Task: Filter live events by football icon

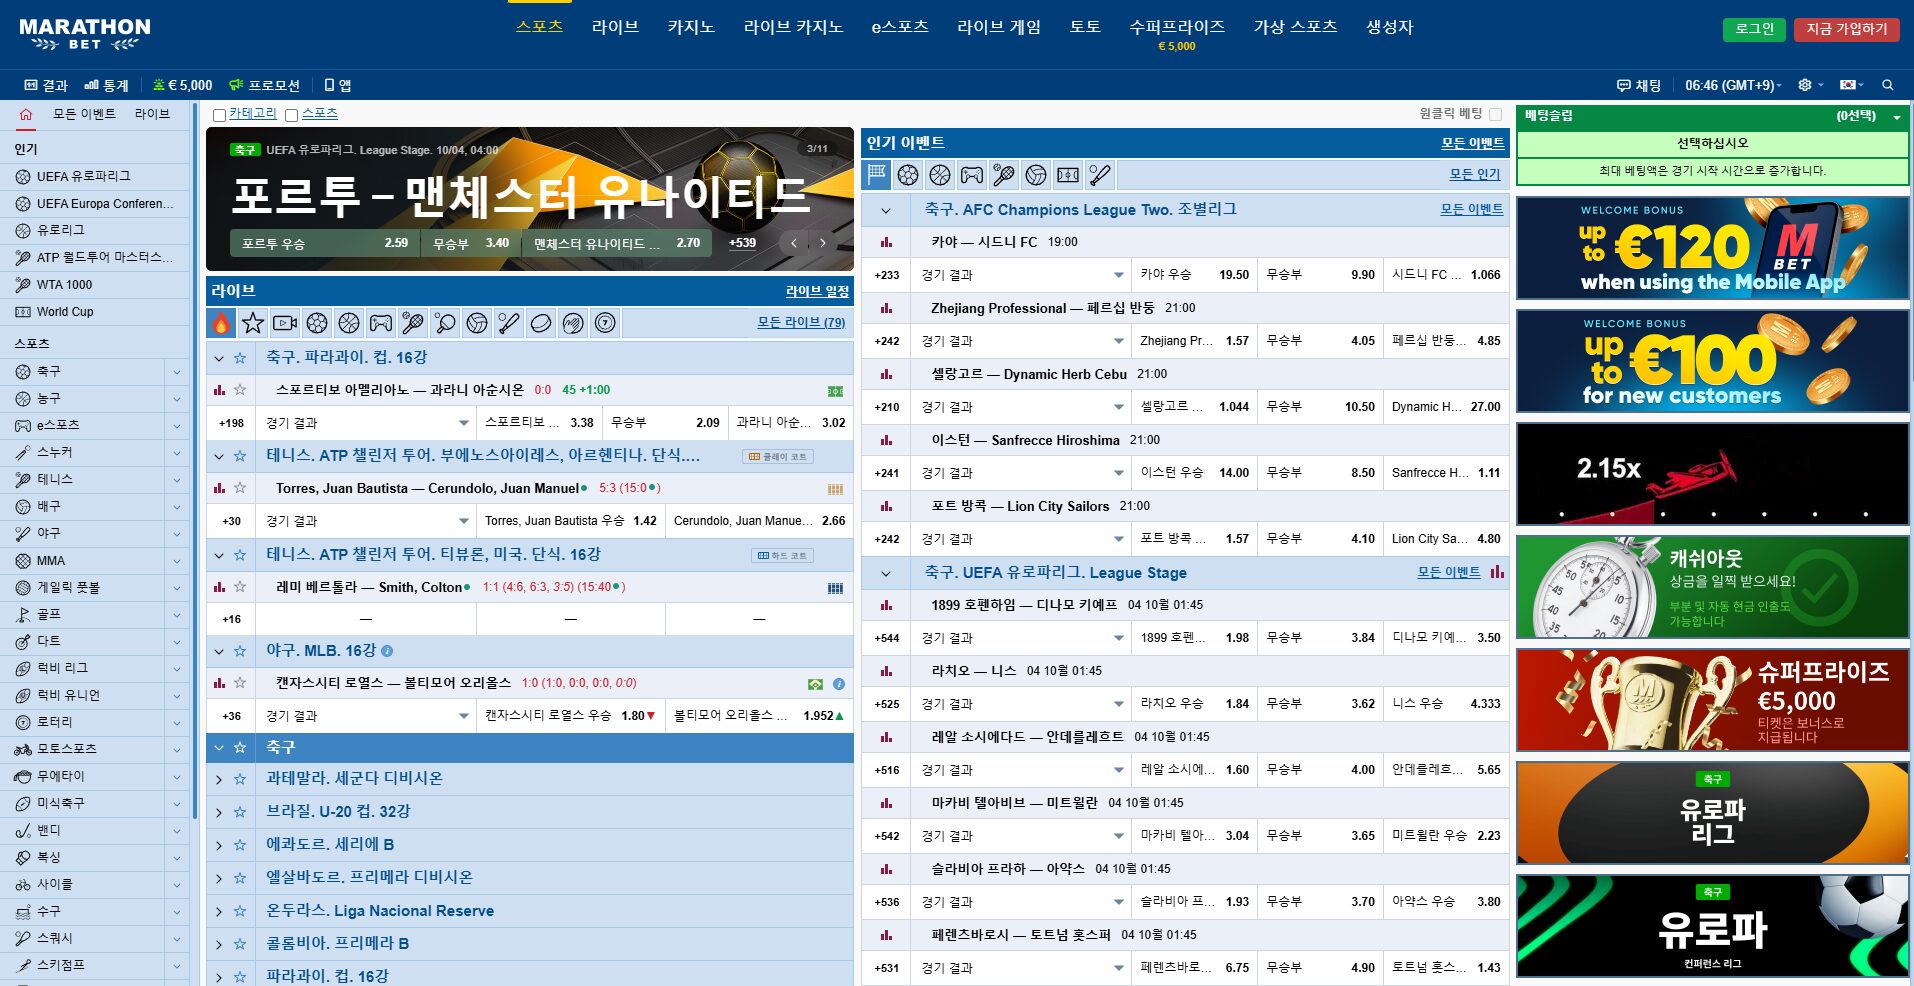Action: tap(317, 323)
